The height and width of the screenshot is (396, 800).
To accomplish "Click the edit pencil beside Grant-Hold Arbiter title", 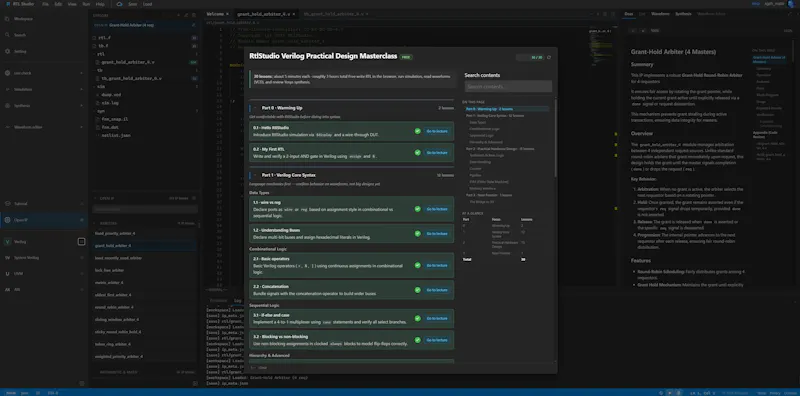I will pos(193,25).
